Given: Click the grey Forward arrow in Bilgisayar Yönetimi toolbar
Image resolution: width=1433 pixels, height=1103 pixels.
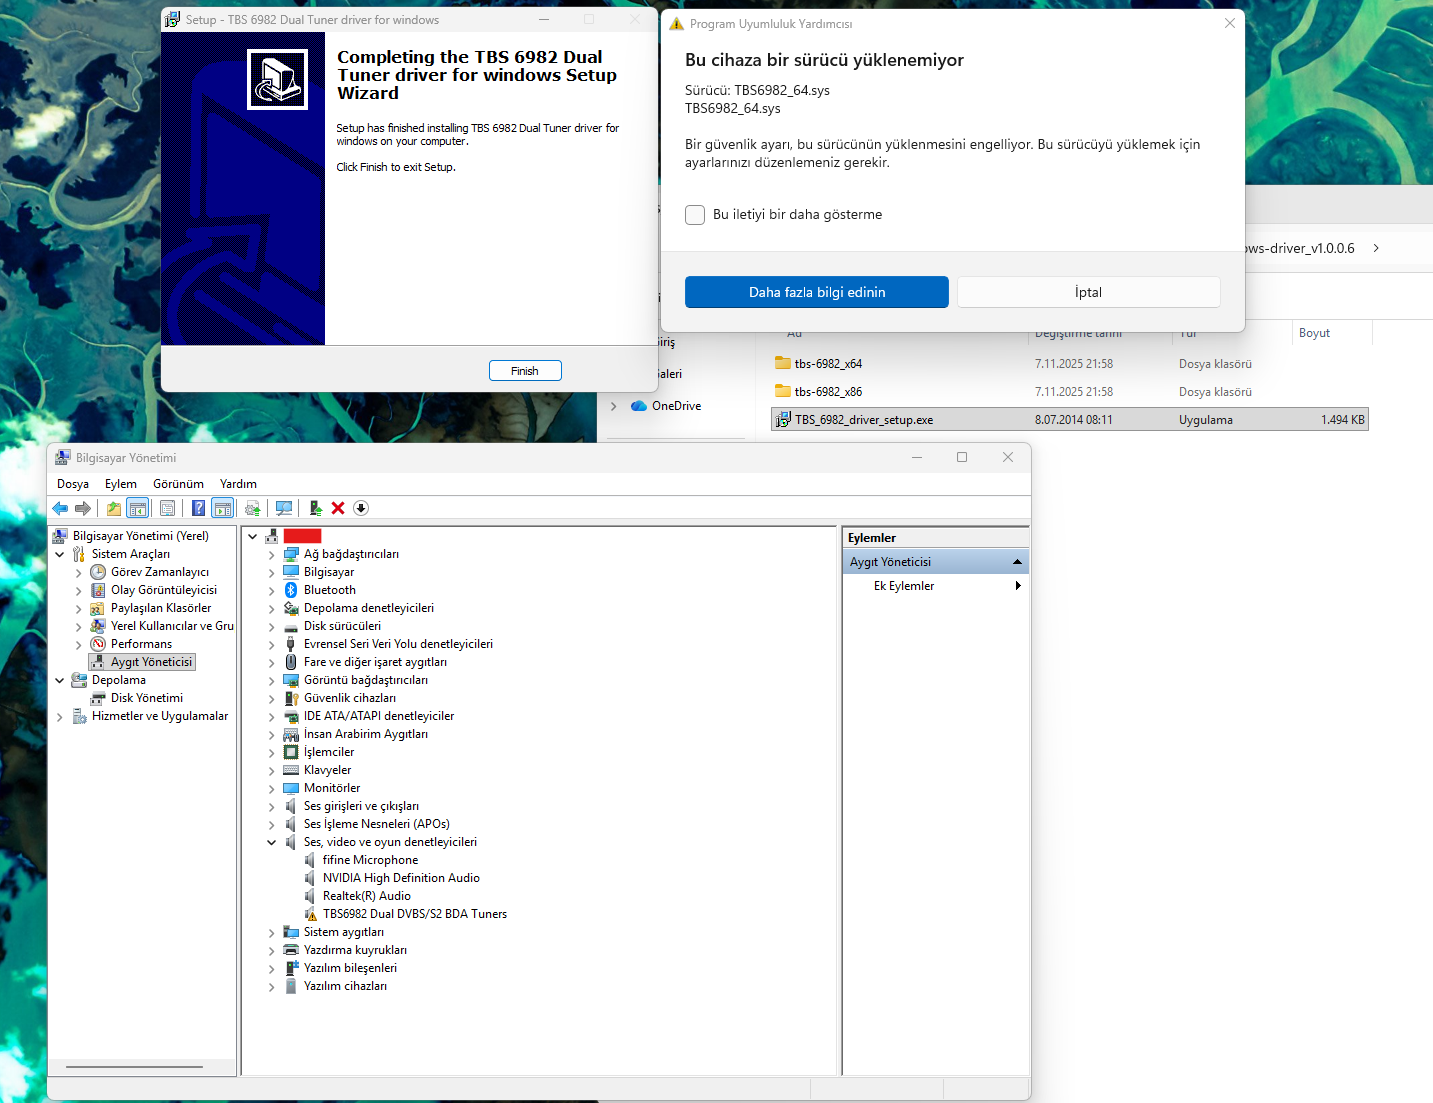Looking at the screenshot, I should pos(83,508).
